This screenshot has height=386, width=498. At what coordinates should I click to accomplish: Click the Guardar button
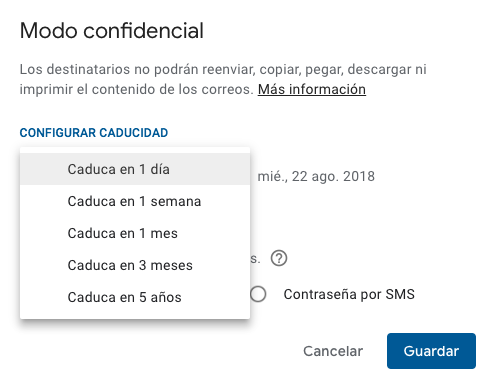(431, 351)
